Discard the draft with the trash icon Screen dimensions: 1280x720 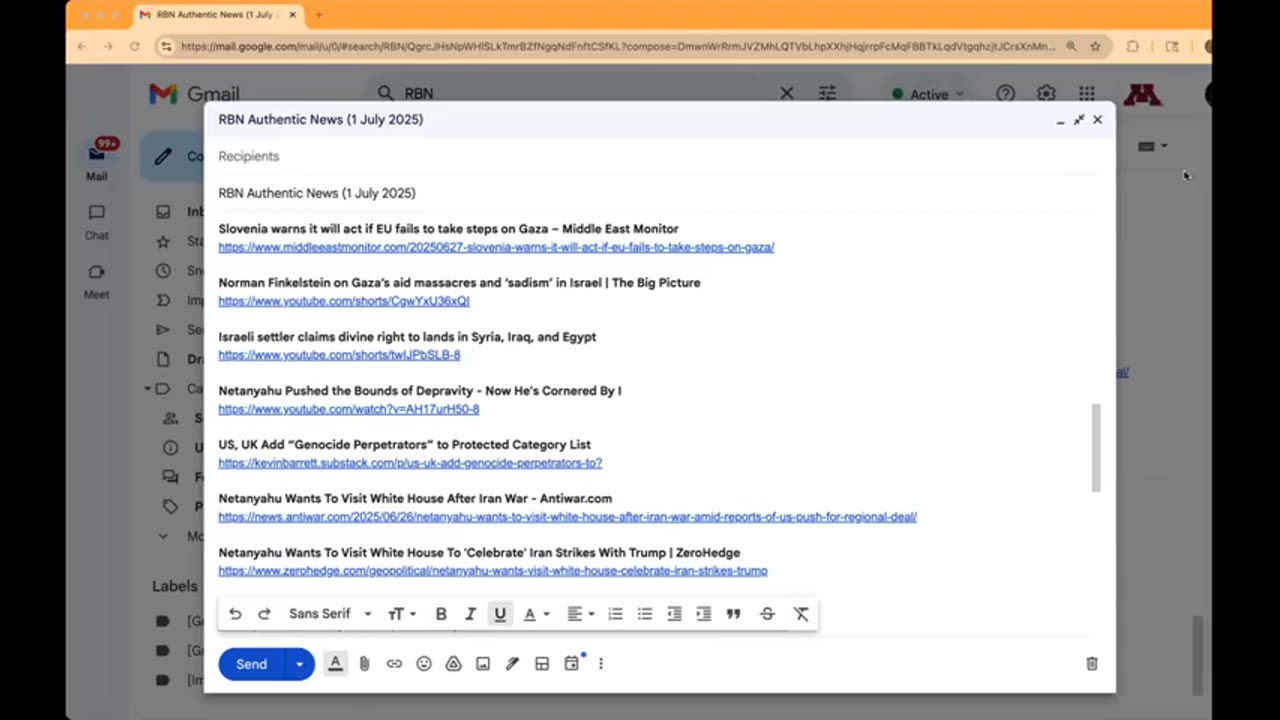tap(1092, 664)
